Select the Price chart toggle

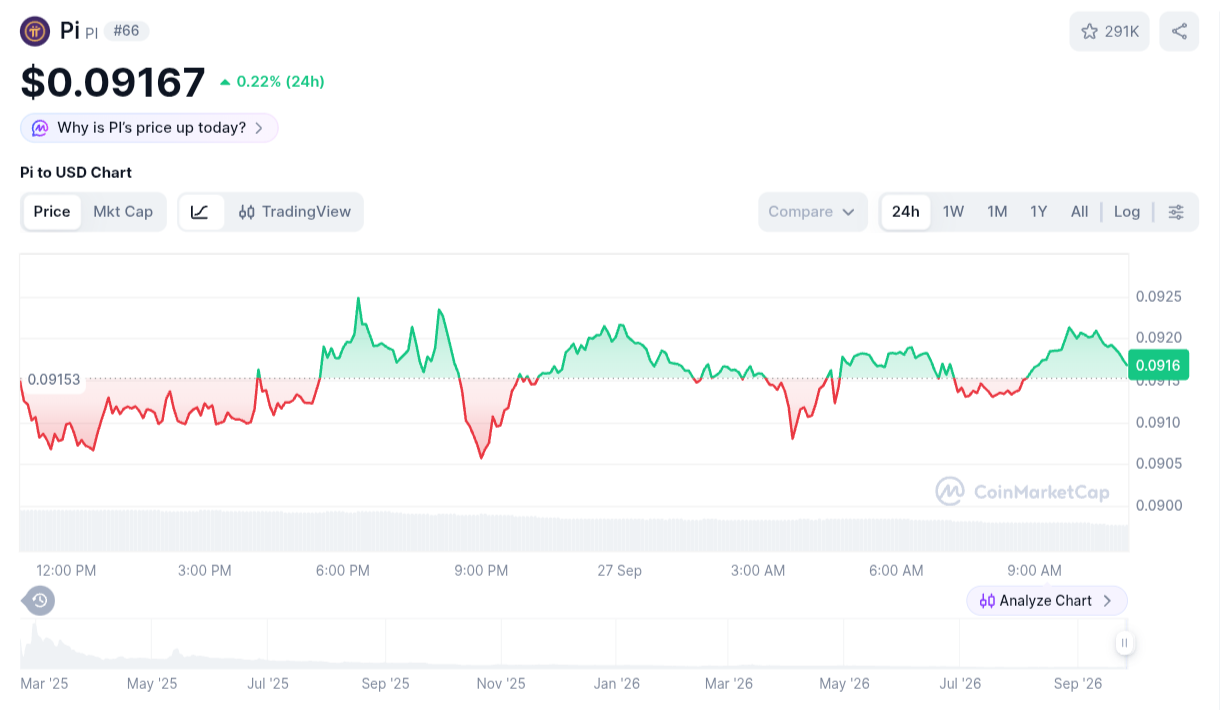(x=52, y=212)
